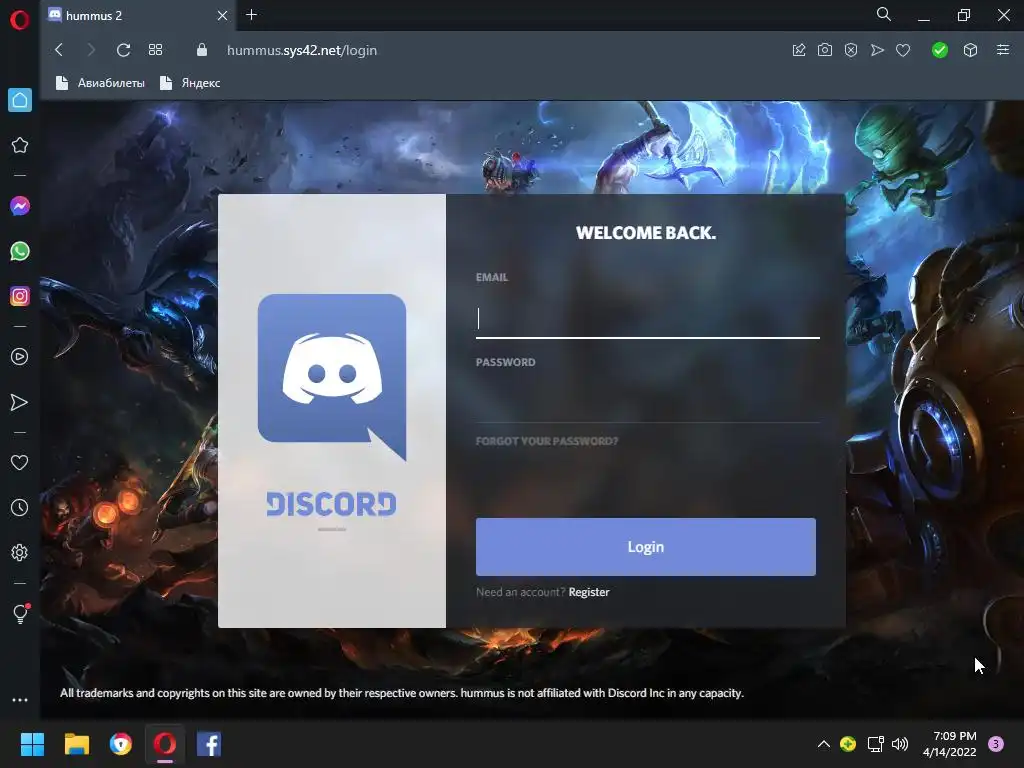
Task: Open File Explorer from taskbar
Action: pyautogui.click(x=76, y=744)
